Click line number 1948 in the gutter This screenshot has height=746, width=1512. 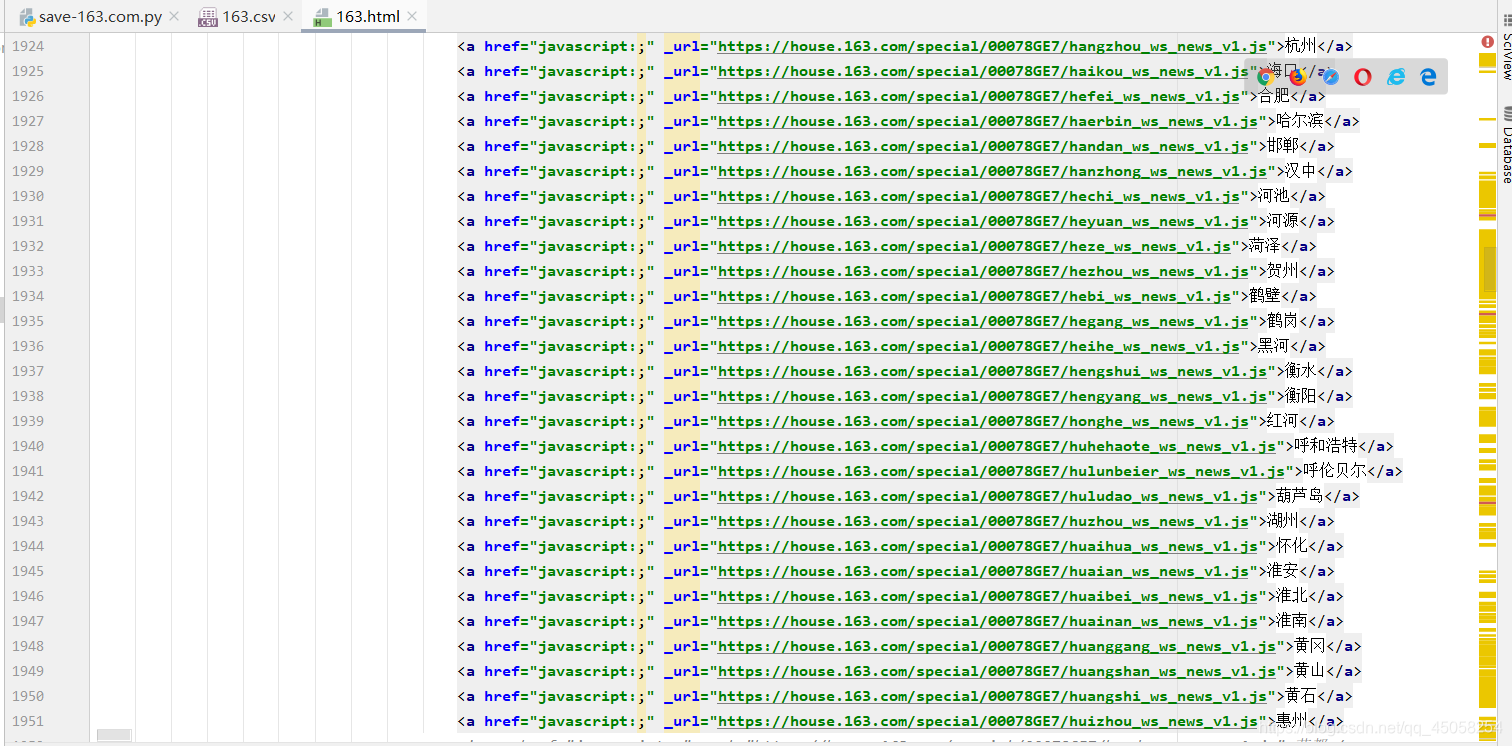click(x=27, y=646)
